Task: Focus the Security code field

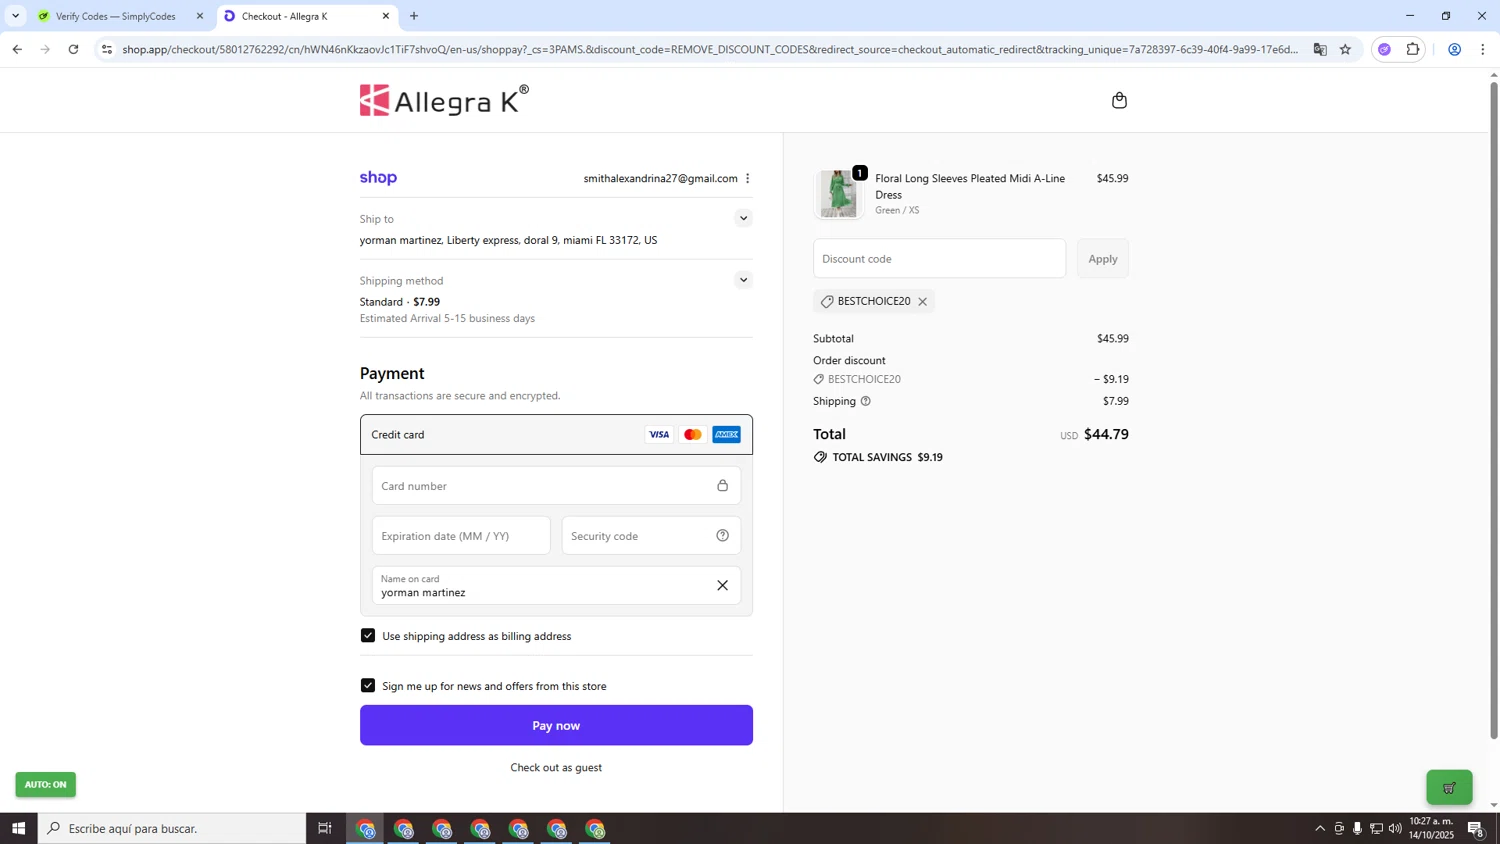Action: 651,536
